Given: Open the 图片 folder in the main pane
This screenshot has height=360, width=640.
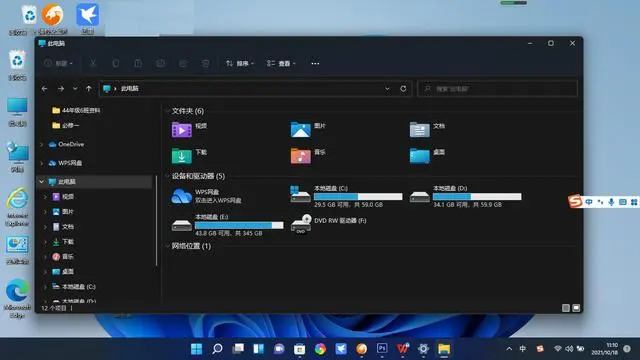Looking at the screenshot, I should pyautogui.click(x=300, y=130).
